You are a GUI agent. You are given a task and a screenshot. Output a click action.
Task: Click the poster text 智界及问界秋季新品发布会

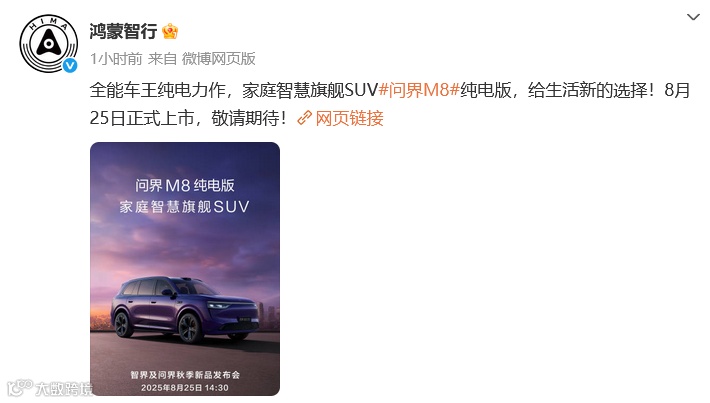click(185, 375)
